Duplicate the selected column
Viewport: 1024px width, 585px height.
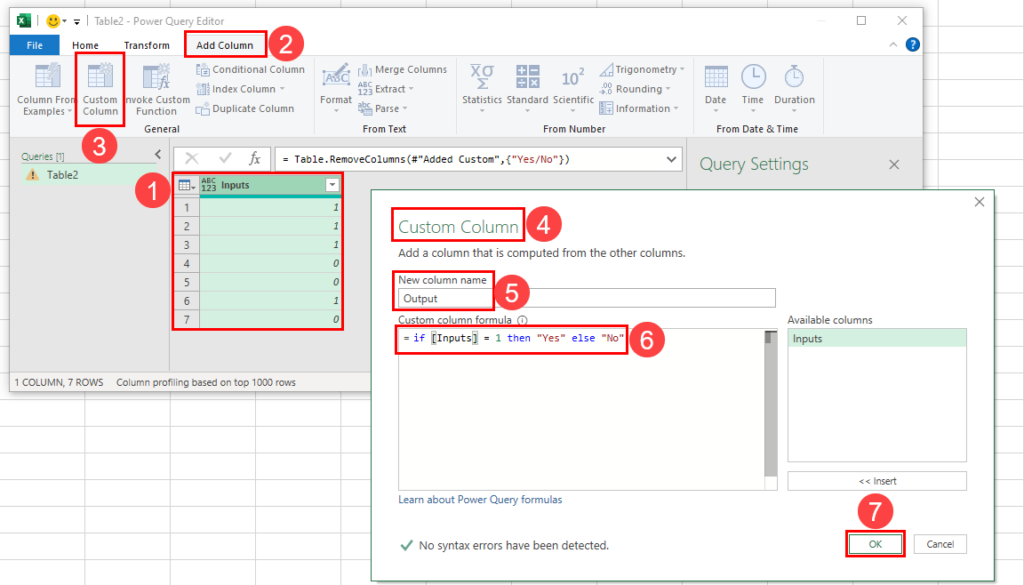tap(246, 108)
